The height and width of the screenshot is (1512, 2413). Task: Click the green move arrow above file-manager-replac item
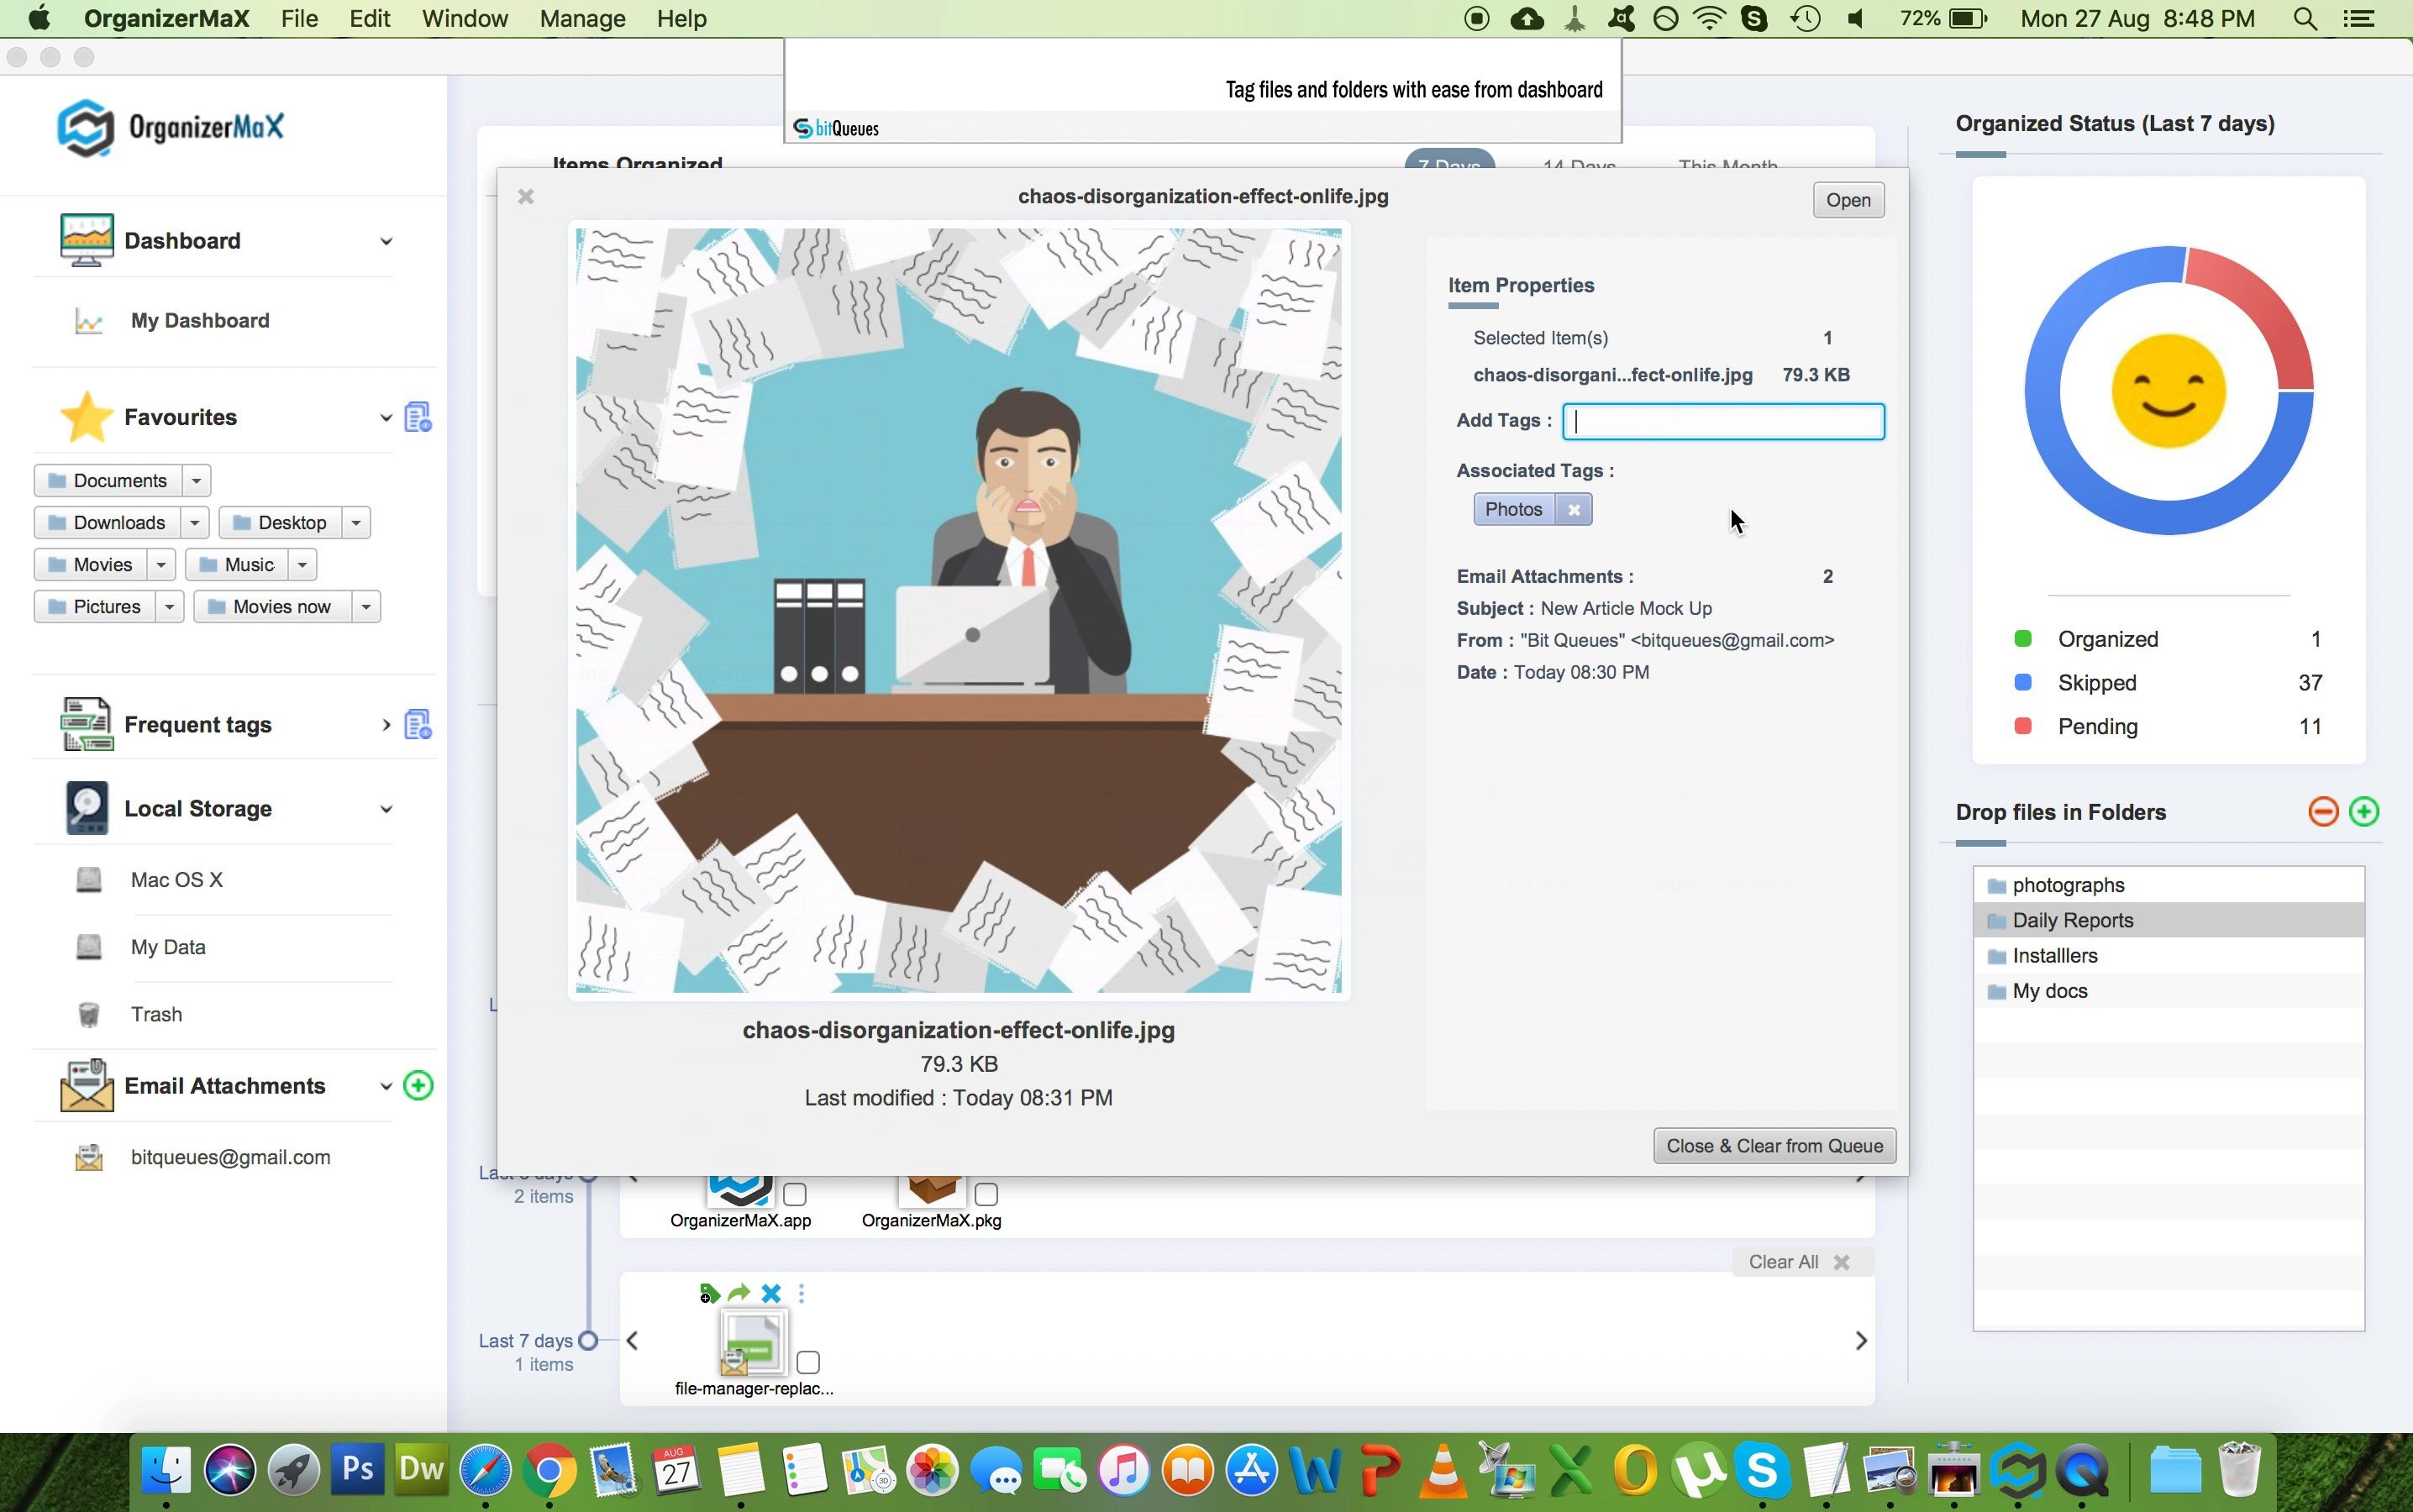[739, 1293]
